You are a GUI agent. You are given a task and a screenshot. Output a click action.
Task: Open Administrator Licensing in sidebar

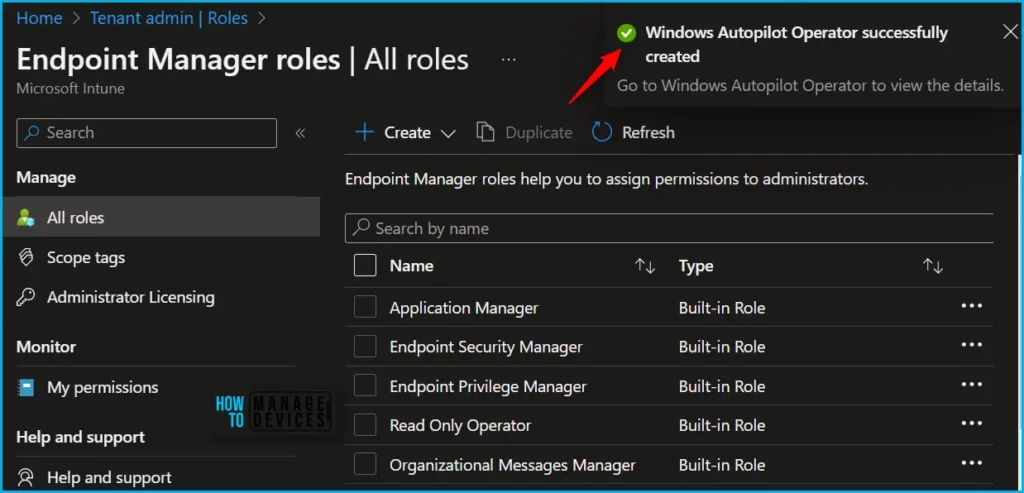click(x=131, y=297)
